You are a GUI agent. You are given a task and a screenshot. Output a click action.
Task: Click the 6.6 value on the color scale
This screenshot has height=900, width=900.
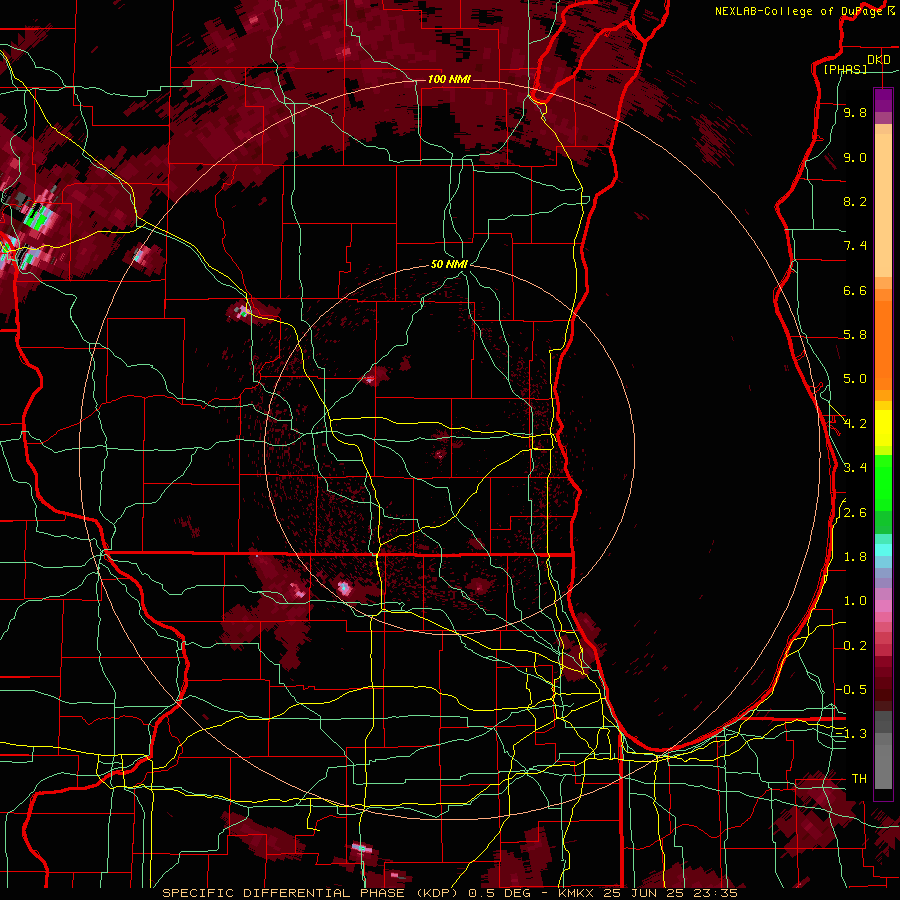(855, 290)
